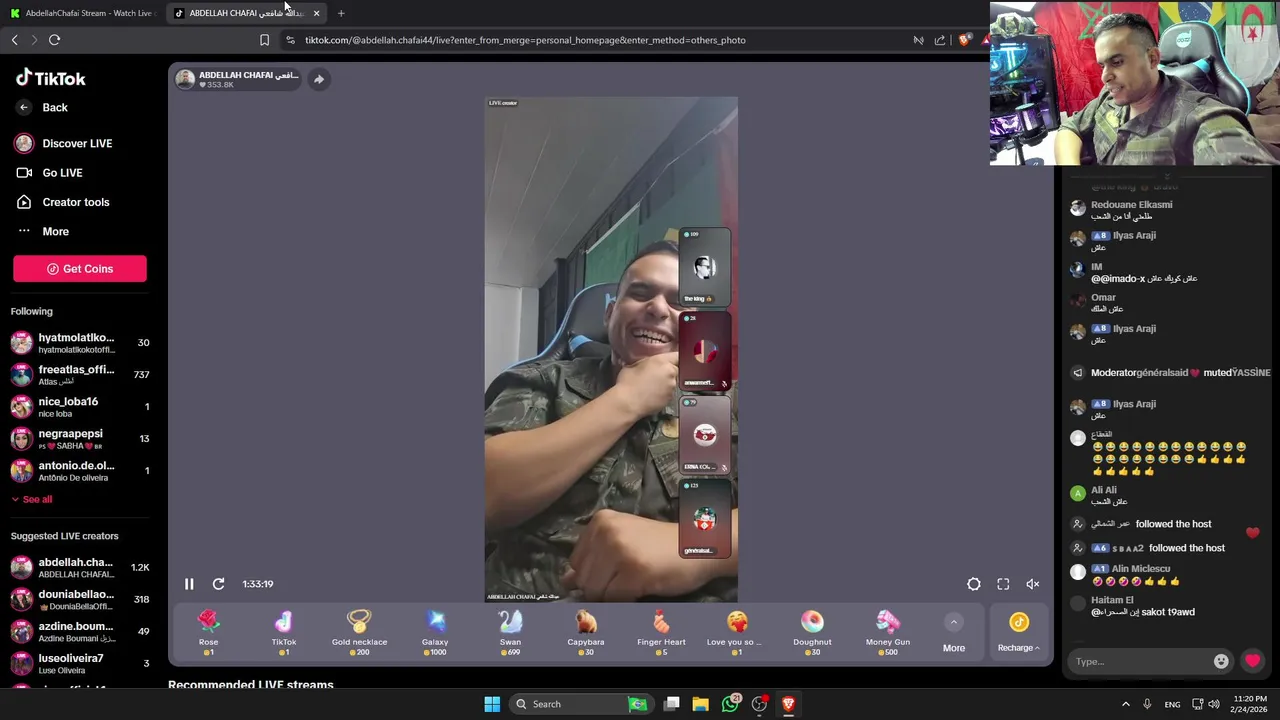Unmute the stream using speaker icon
The width and height of the screenshot is (1280, 720).
pyautogui.click(x=1033, y=584)
